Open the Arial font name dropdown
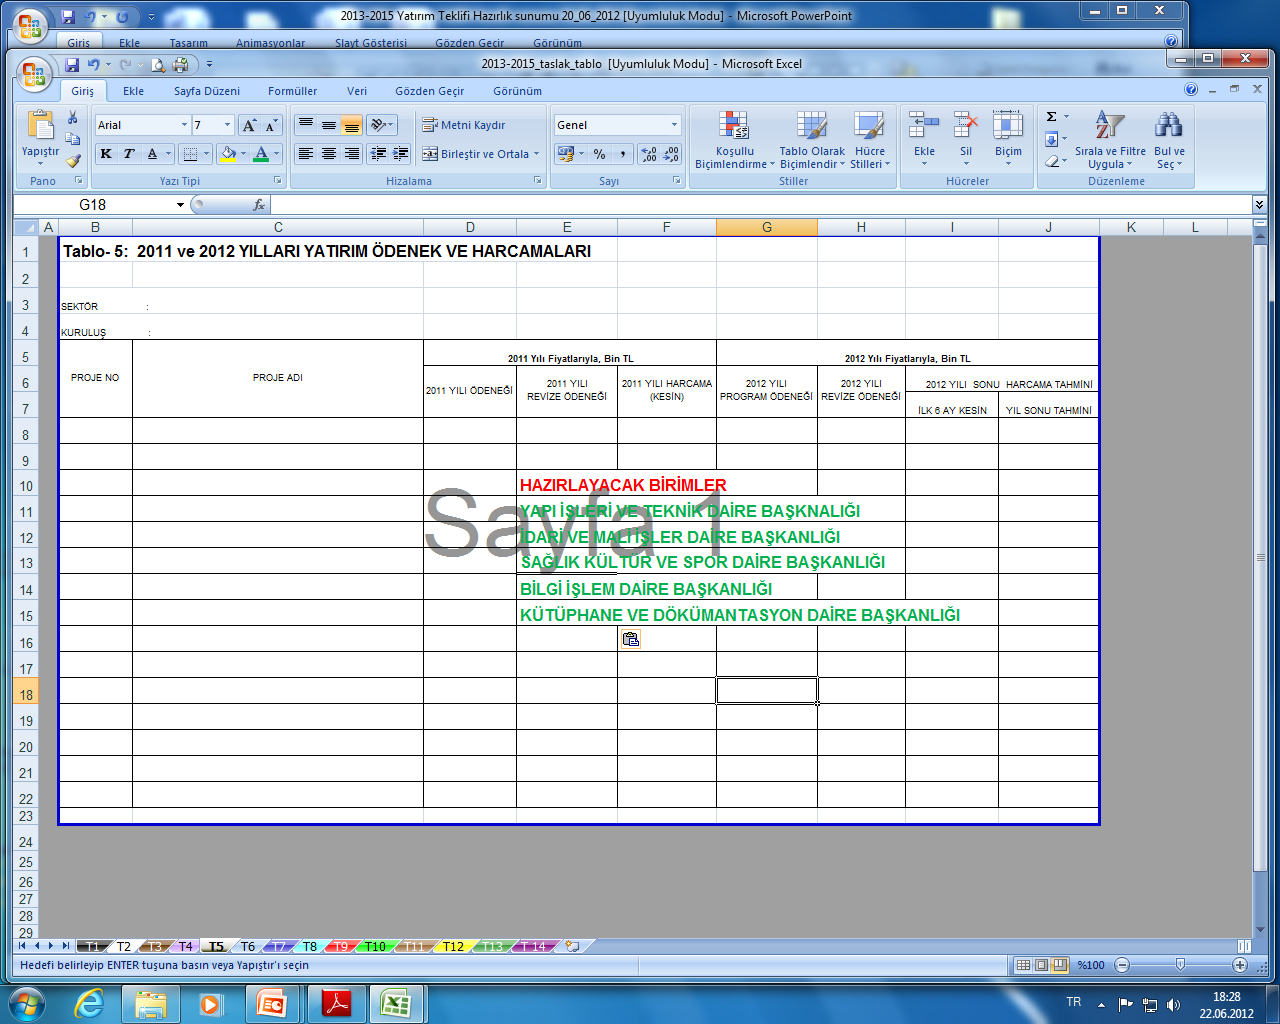The height and width of the screenshot is (1024, 1280). (x=184, y=125)
